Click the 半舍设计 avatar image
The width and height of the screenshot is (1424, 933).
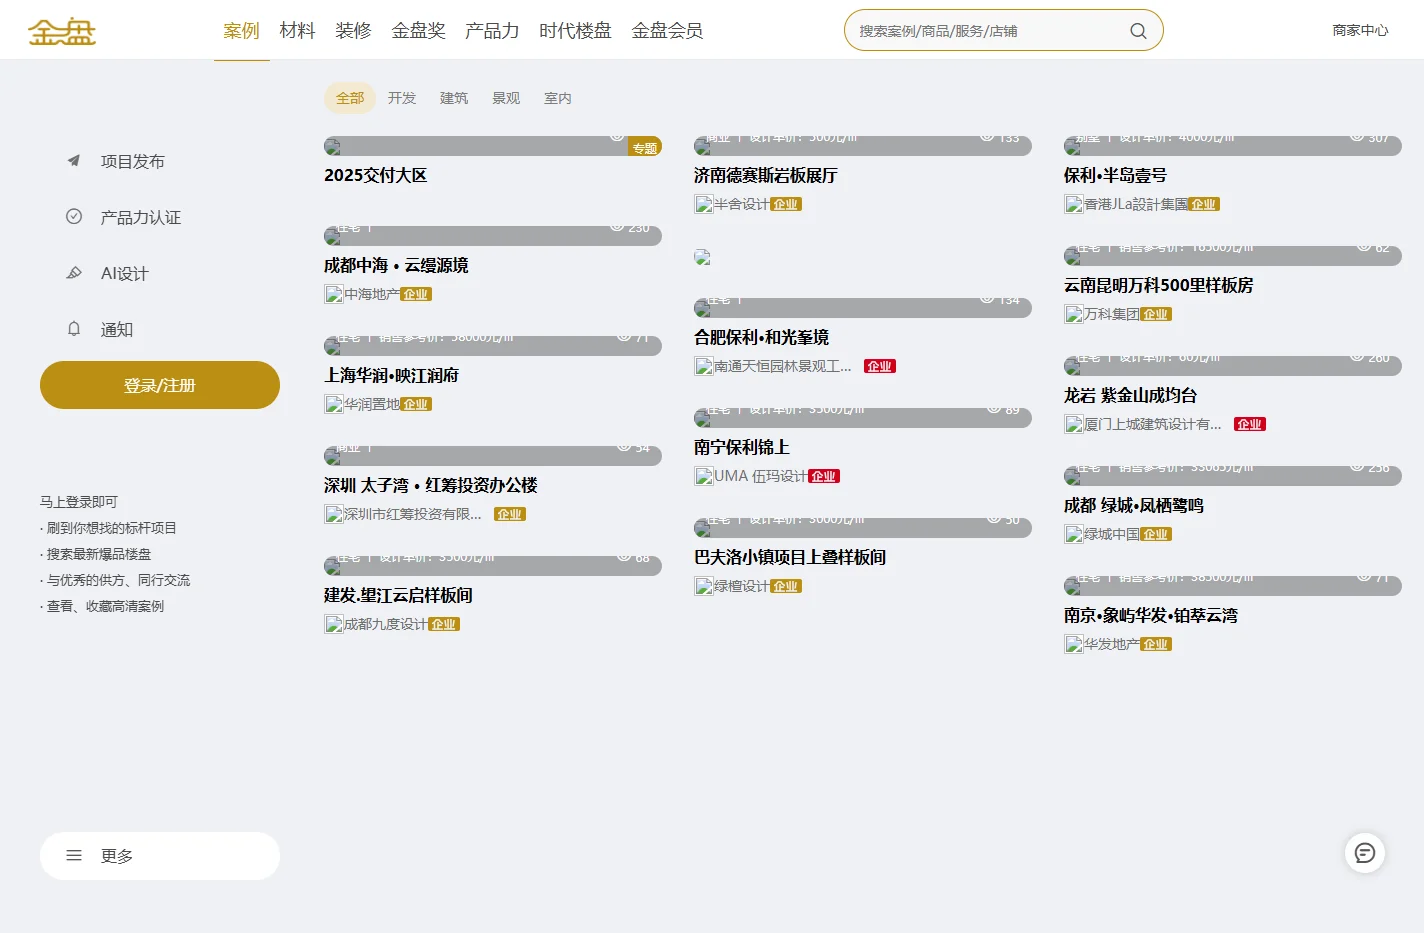coord(704,204)
